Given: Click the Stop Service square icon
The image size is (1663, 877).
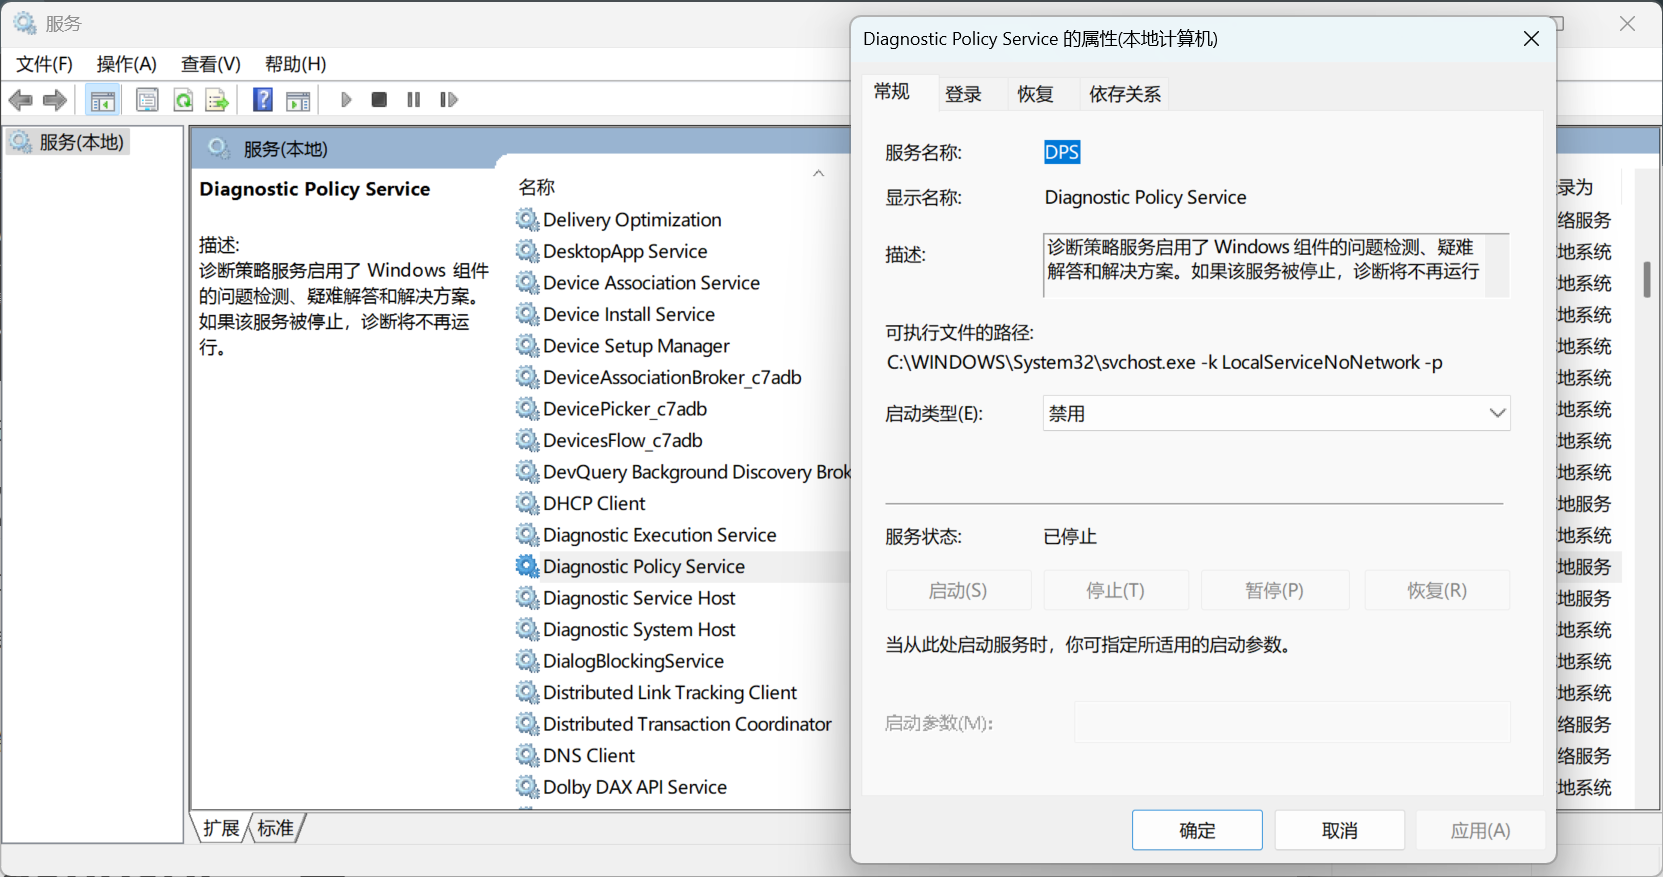Looking at the screenshot, I should point(379,100).
